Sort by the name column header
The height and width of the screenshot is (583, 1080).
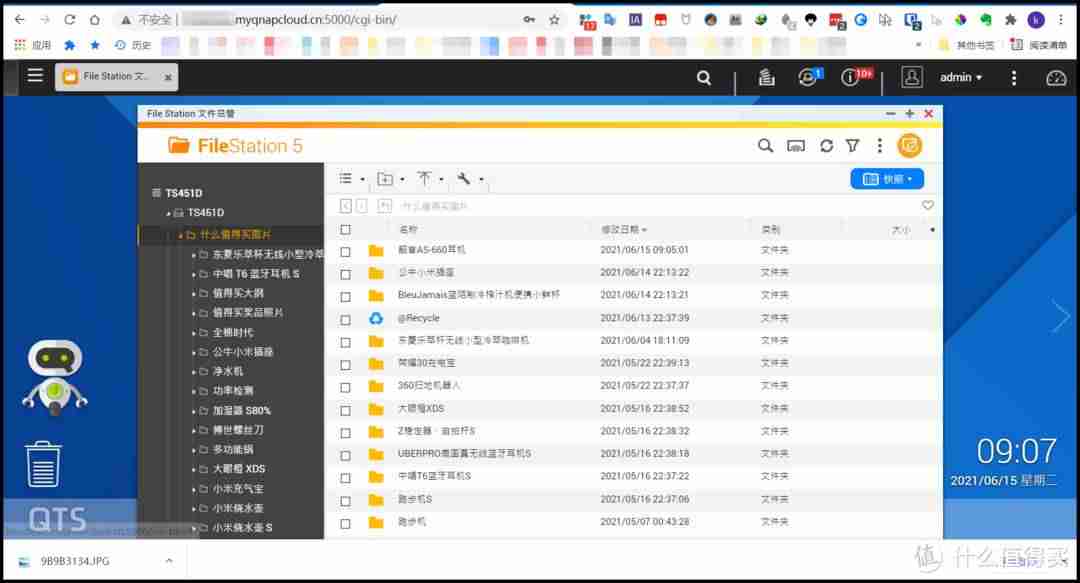pyautogui.click(x=408, y=229)
